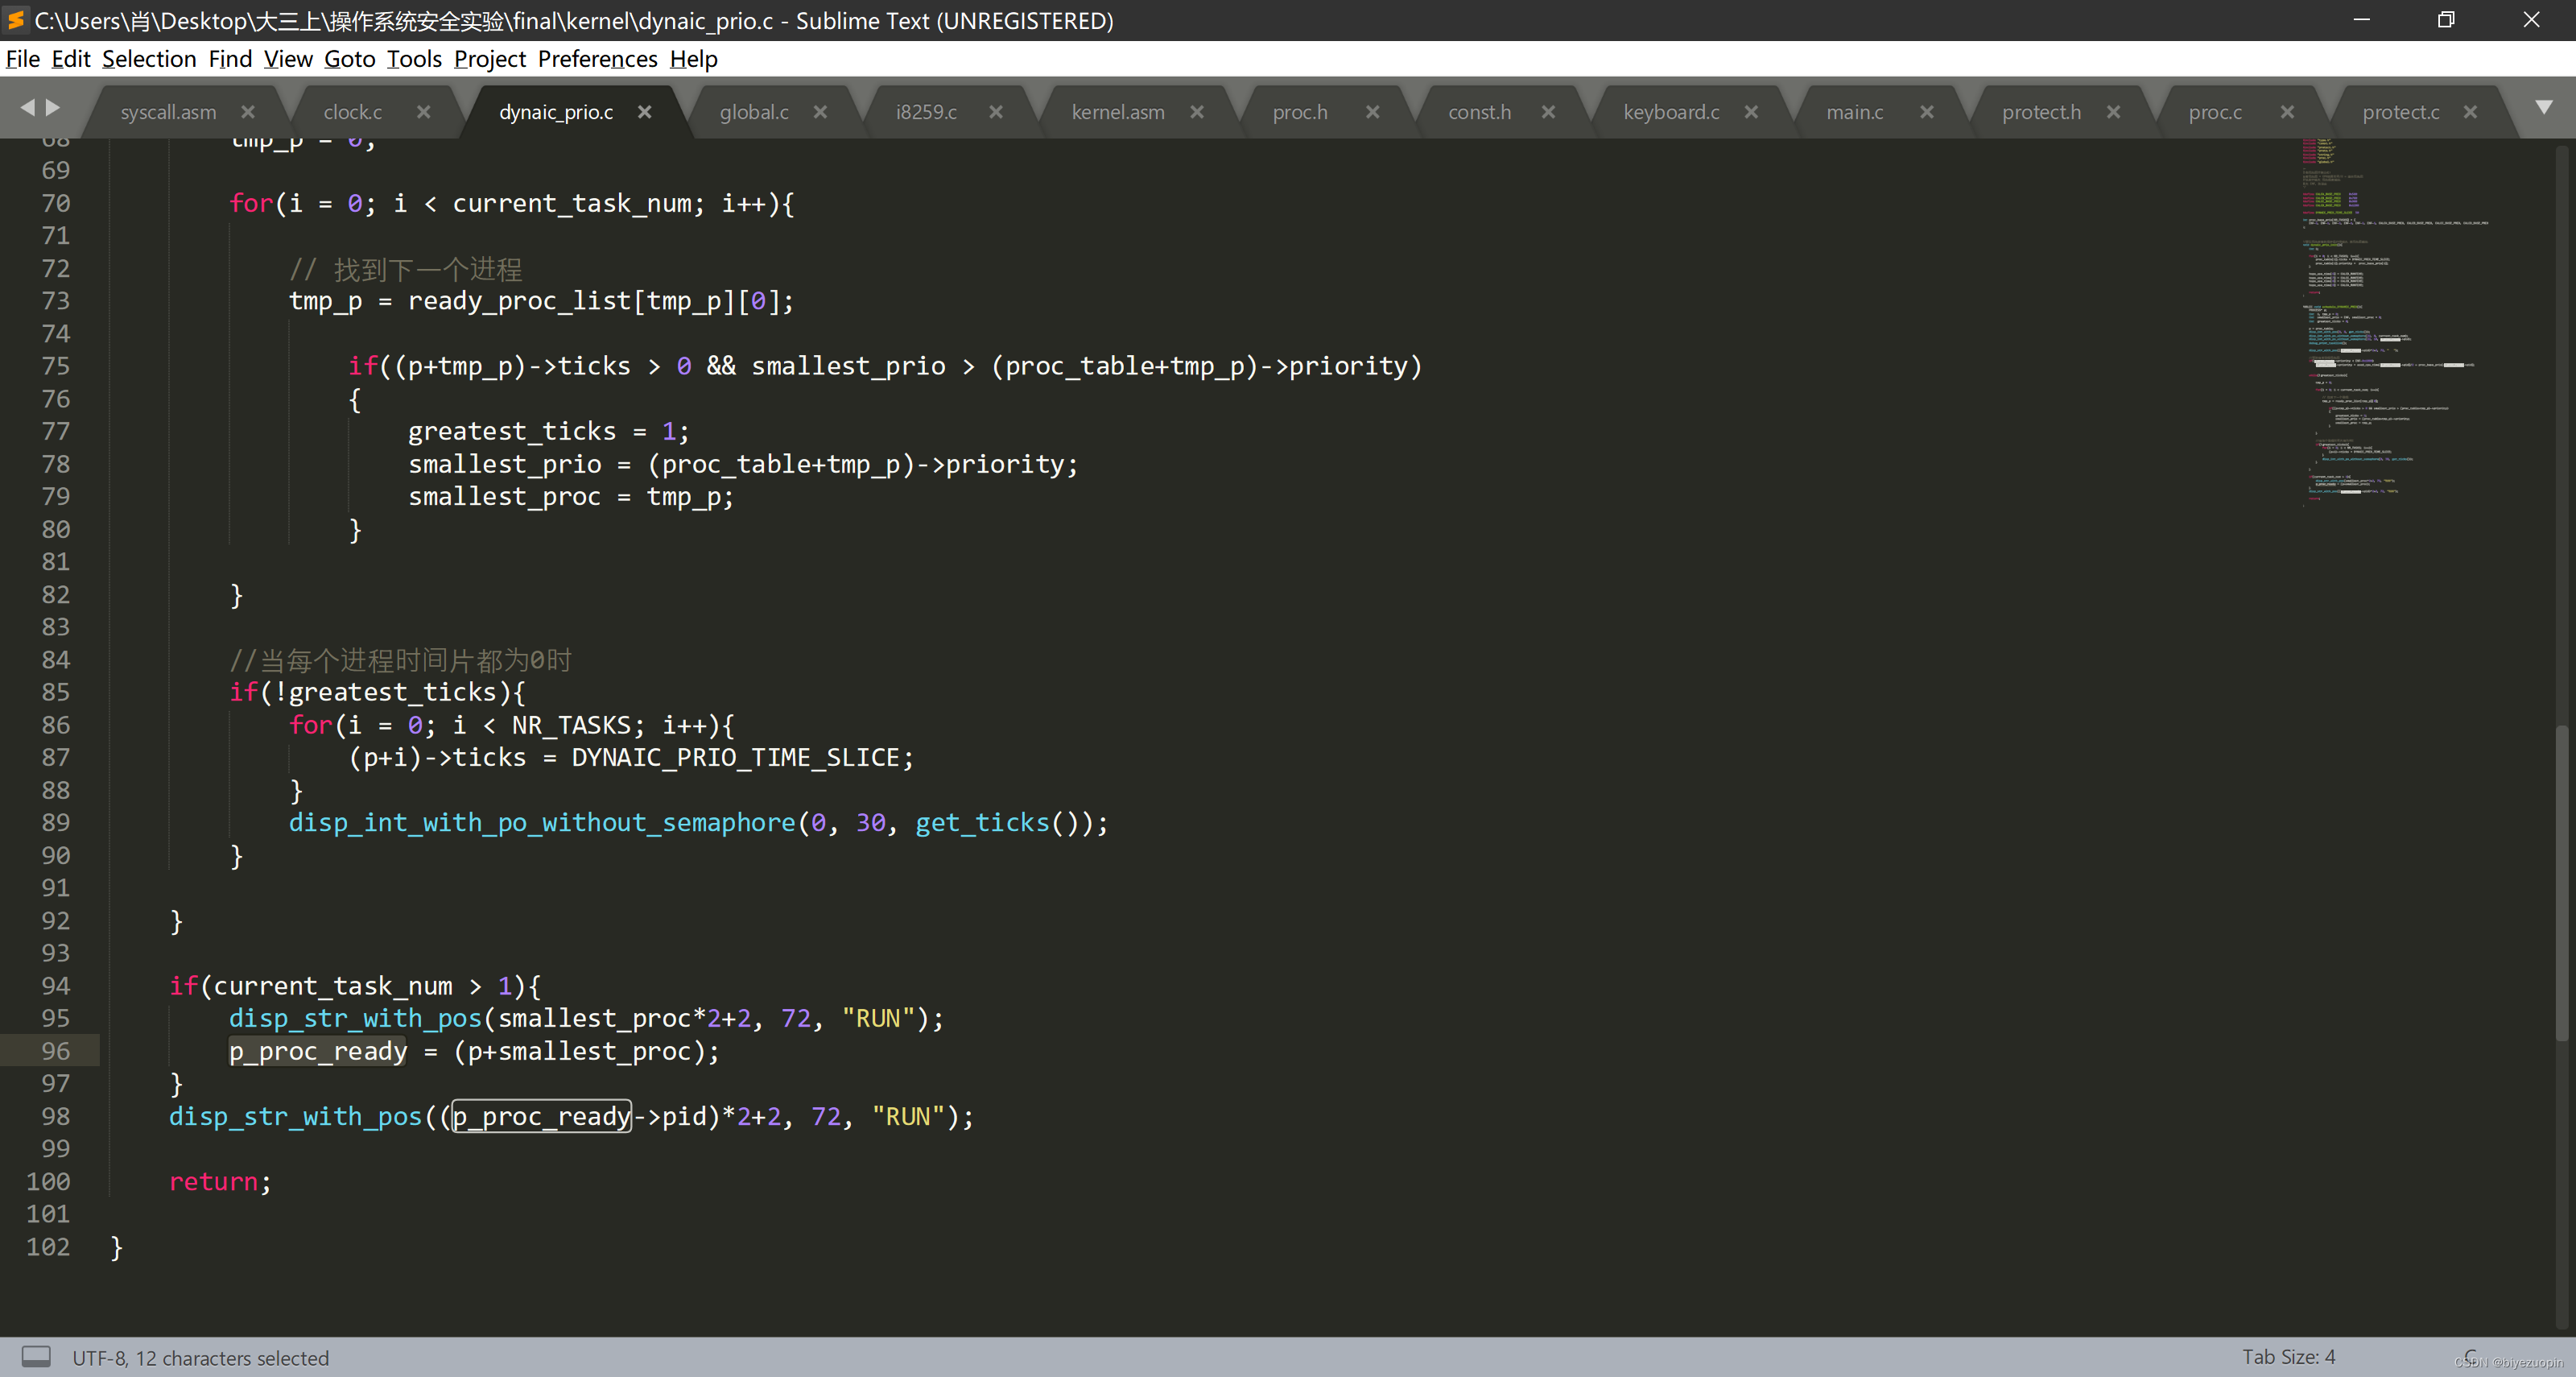Switch to the main.c tab

click(x=1855, y=112)
